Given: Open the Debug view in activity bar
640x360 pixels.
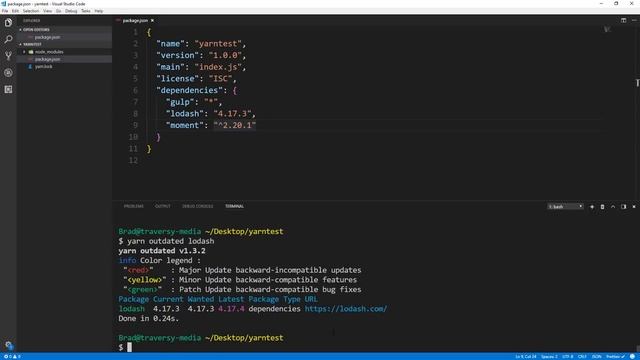Looking at the screenshot, I should pos(8,73).
